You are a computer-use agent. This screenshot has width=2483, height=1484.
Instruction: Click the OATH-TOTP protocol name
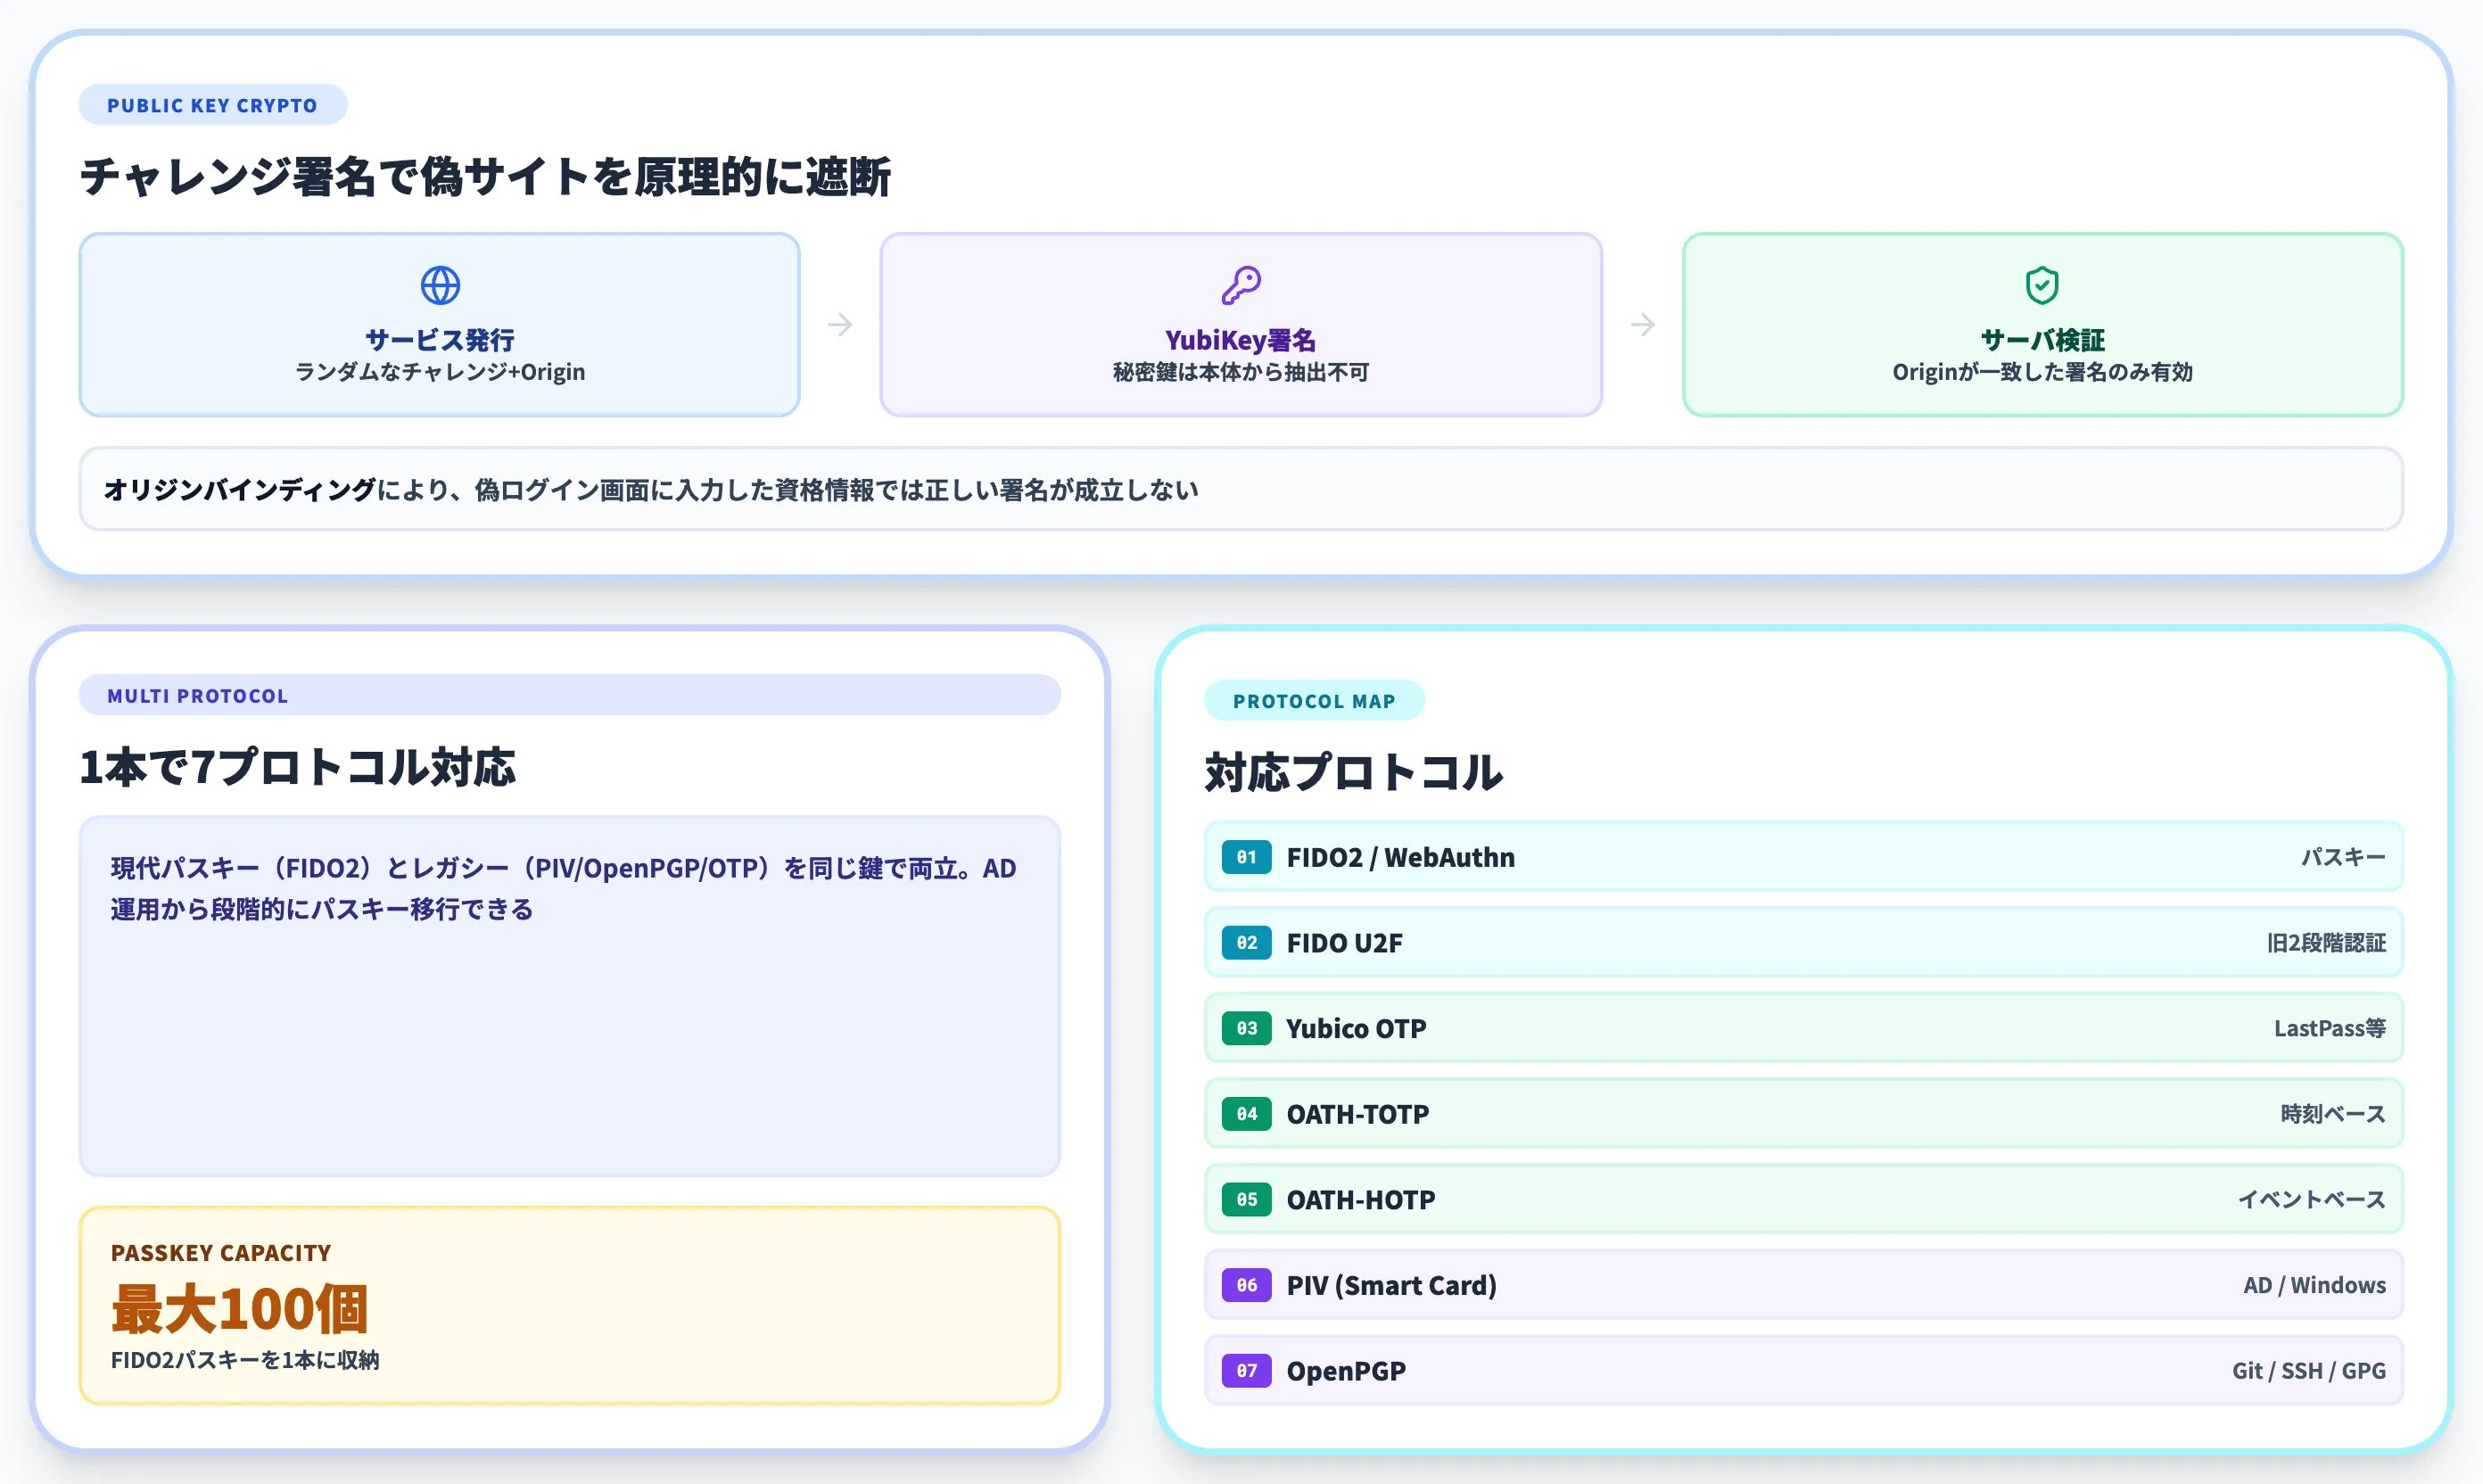[x=1357, y=1114]
